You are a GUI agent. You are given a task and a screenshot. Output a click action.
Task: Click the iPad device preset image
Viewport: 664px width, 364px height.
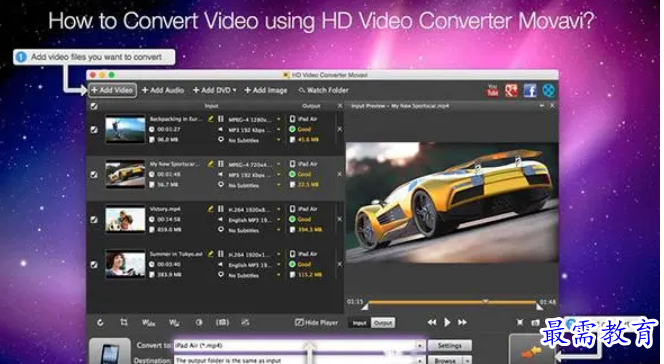[x=110, y=351]
